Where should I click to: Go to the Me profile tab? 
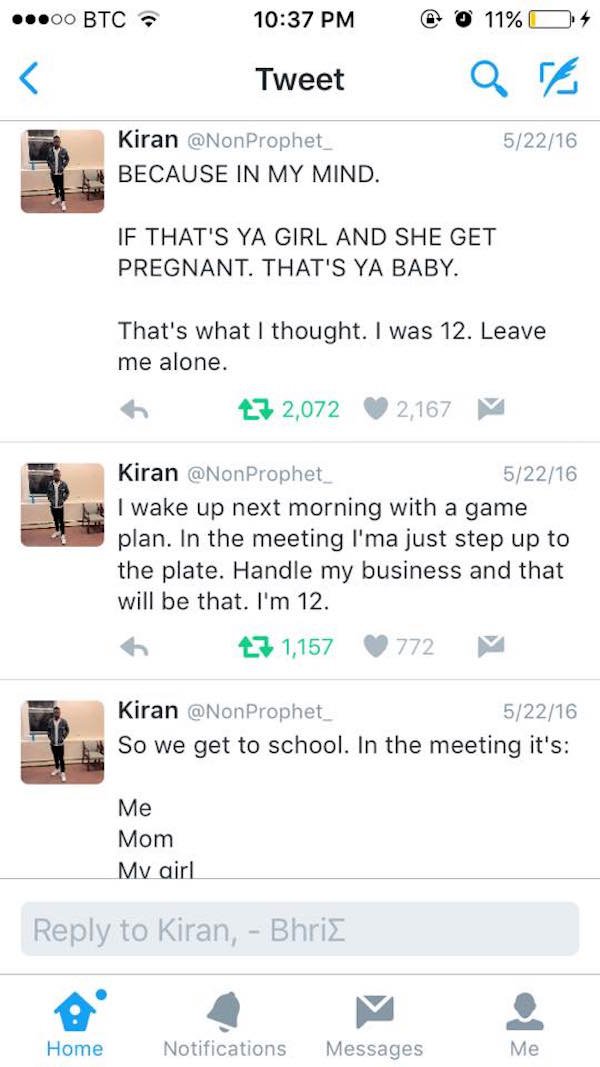point(524,1023)
